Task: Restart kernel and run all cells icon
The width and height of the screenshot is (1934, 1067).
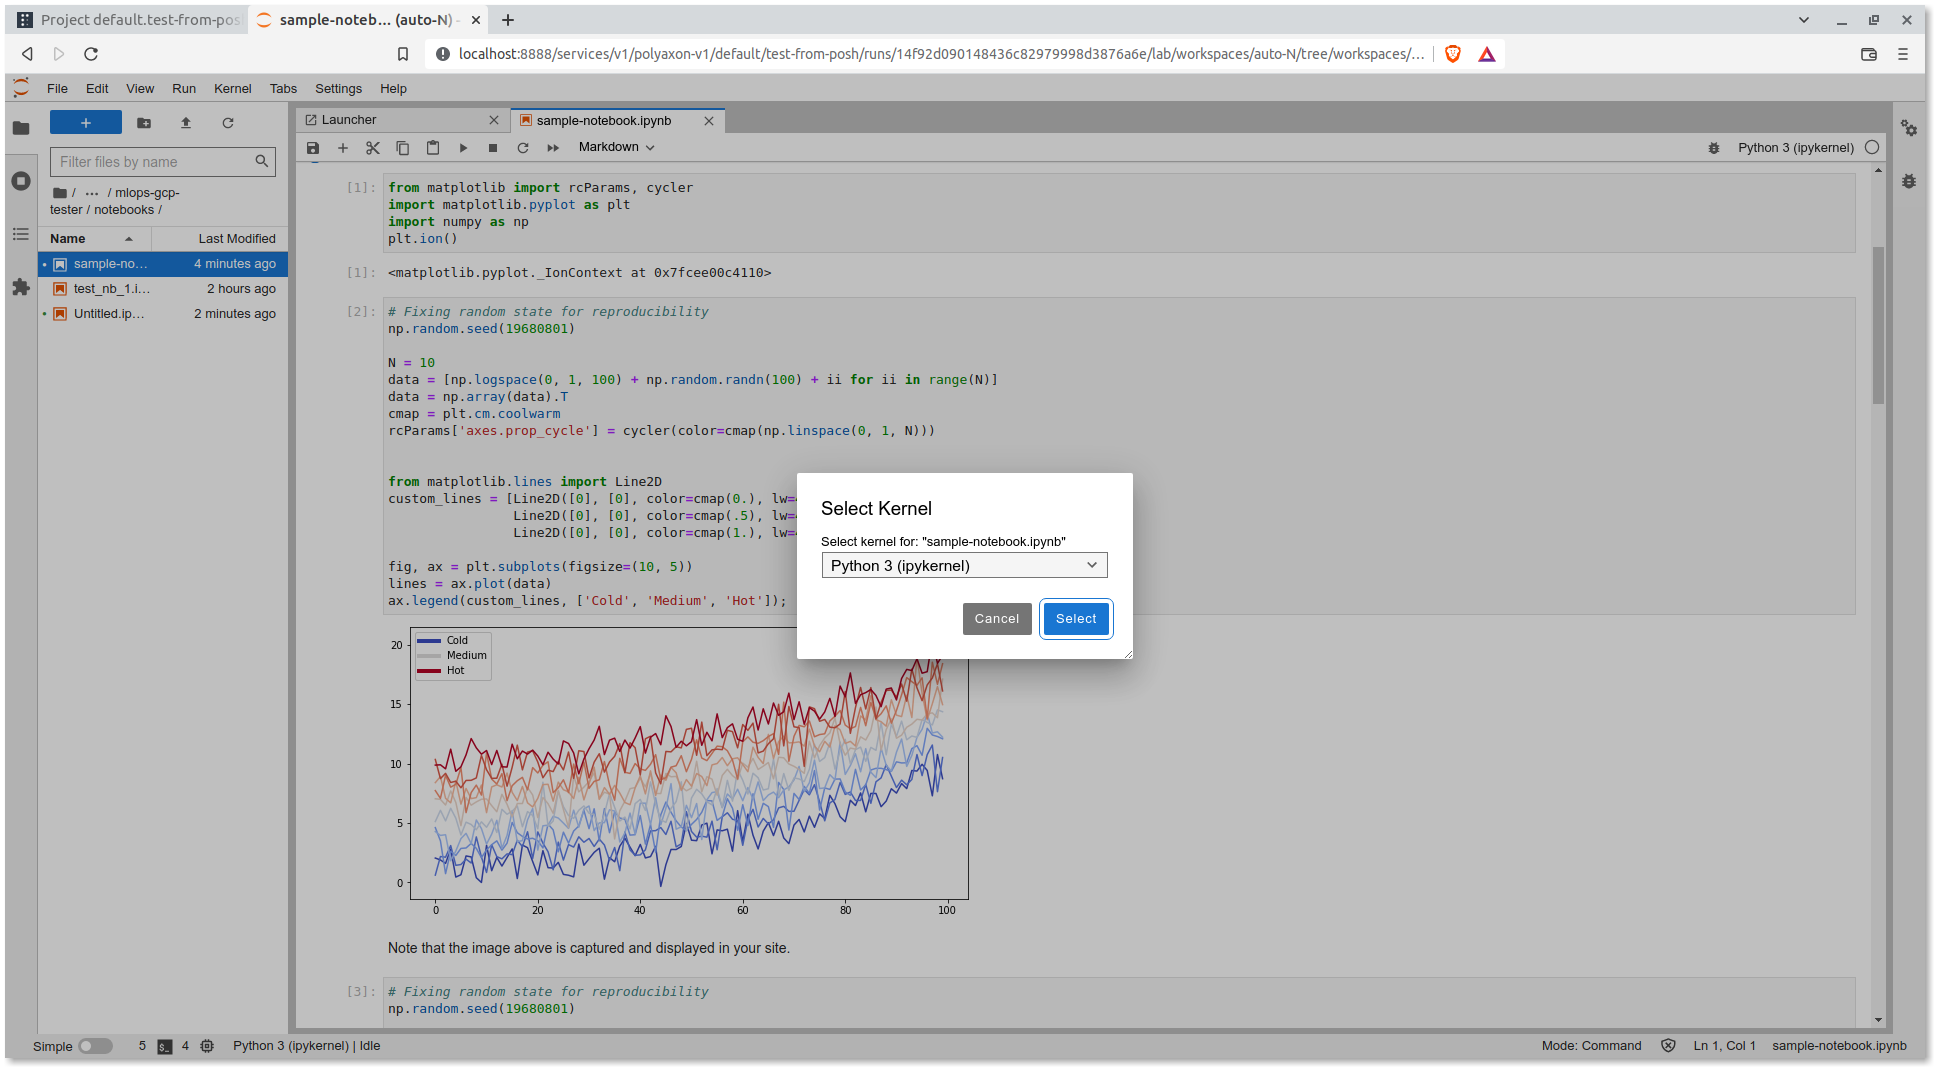Action: [x=553, y=148]
